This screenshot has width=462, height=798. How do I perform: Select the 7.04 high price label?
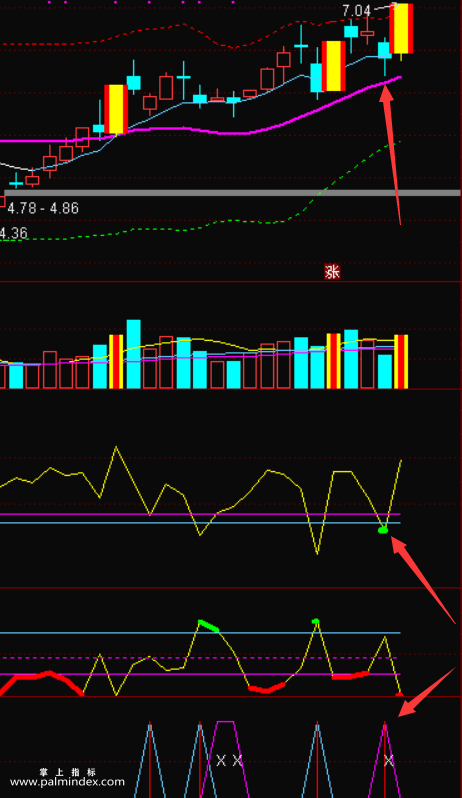coord(356,10)
